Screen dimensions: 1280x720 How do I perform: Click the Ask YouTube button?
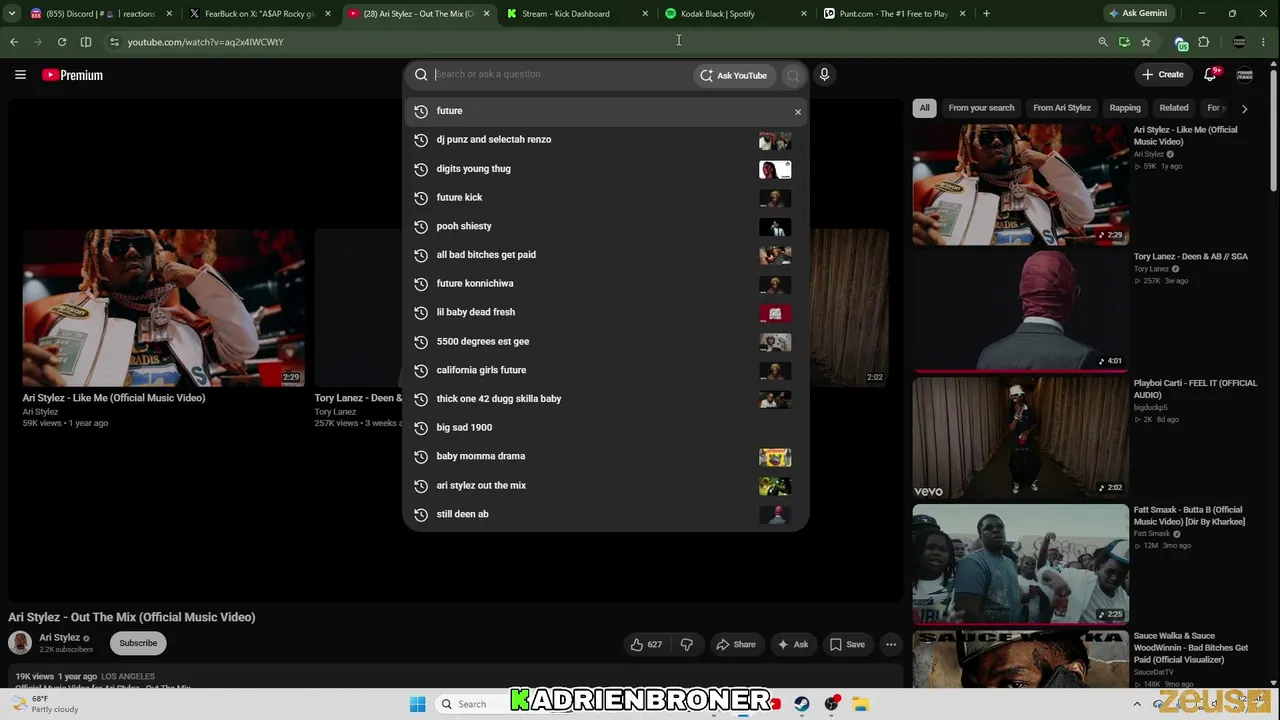733,75
